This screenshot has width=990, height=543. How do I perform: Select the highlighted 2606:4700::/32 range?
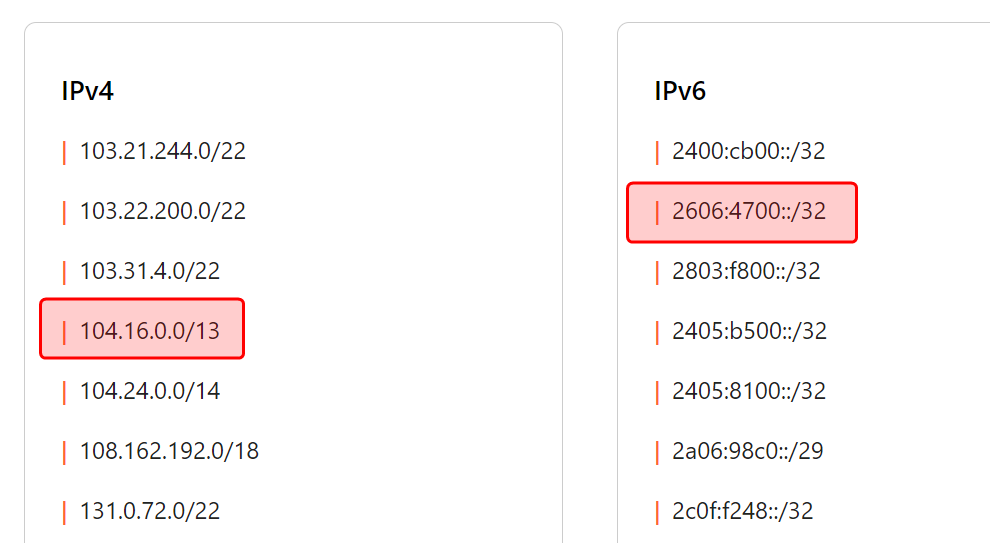click(749, 212)
